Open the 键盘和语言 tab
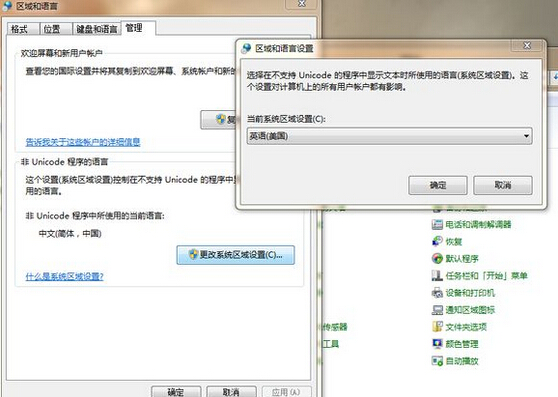Image resolution: width=558 pixels, height=397 pixels. pos(97,29)
